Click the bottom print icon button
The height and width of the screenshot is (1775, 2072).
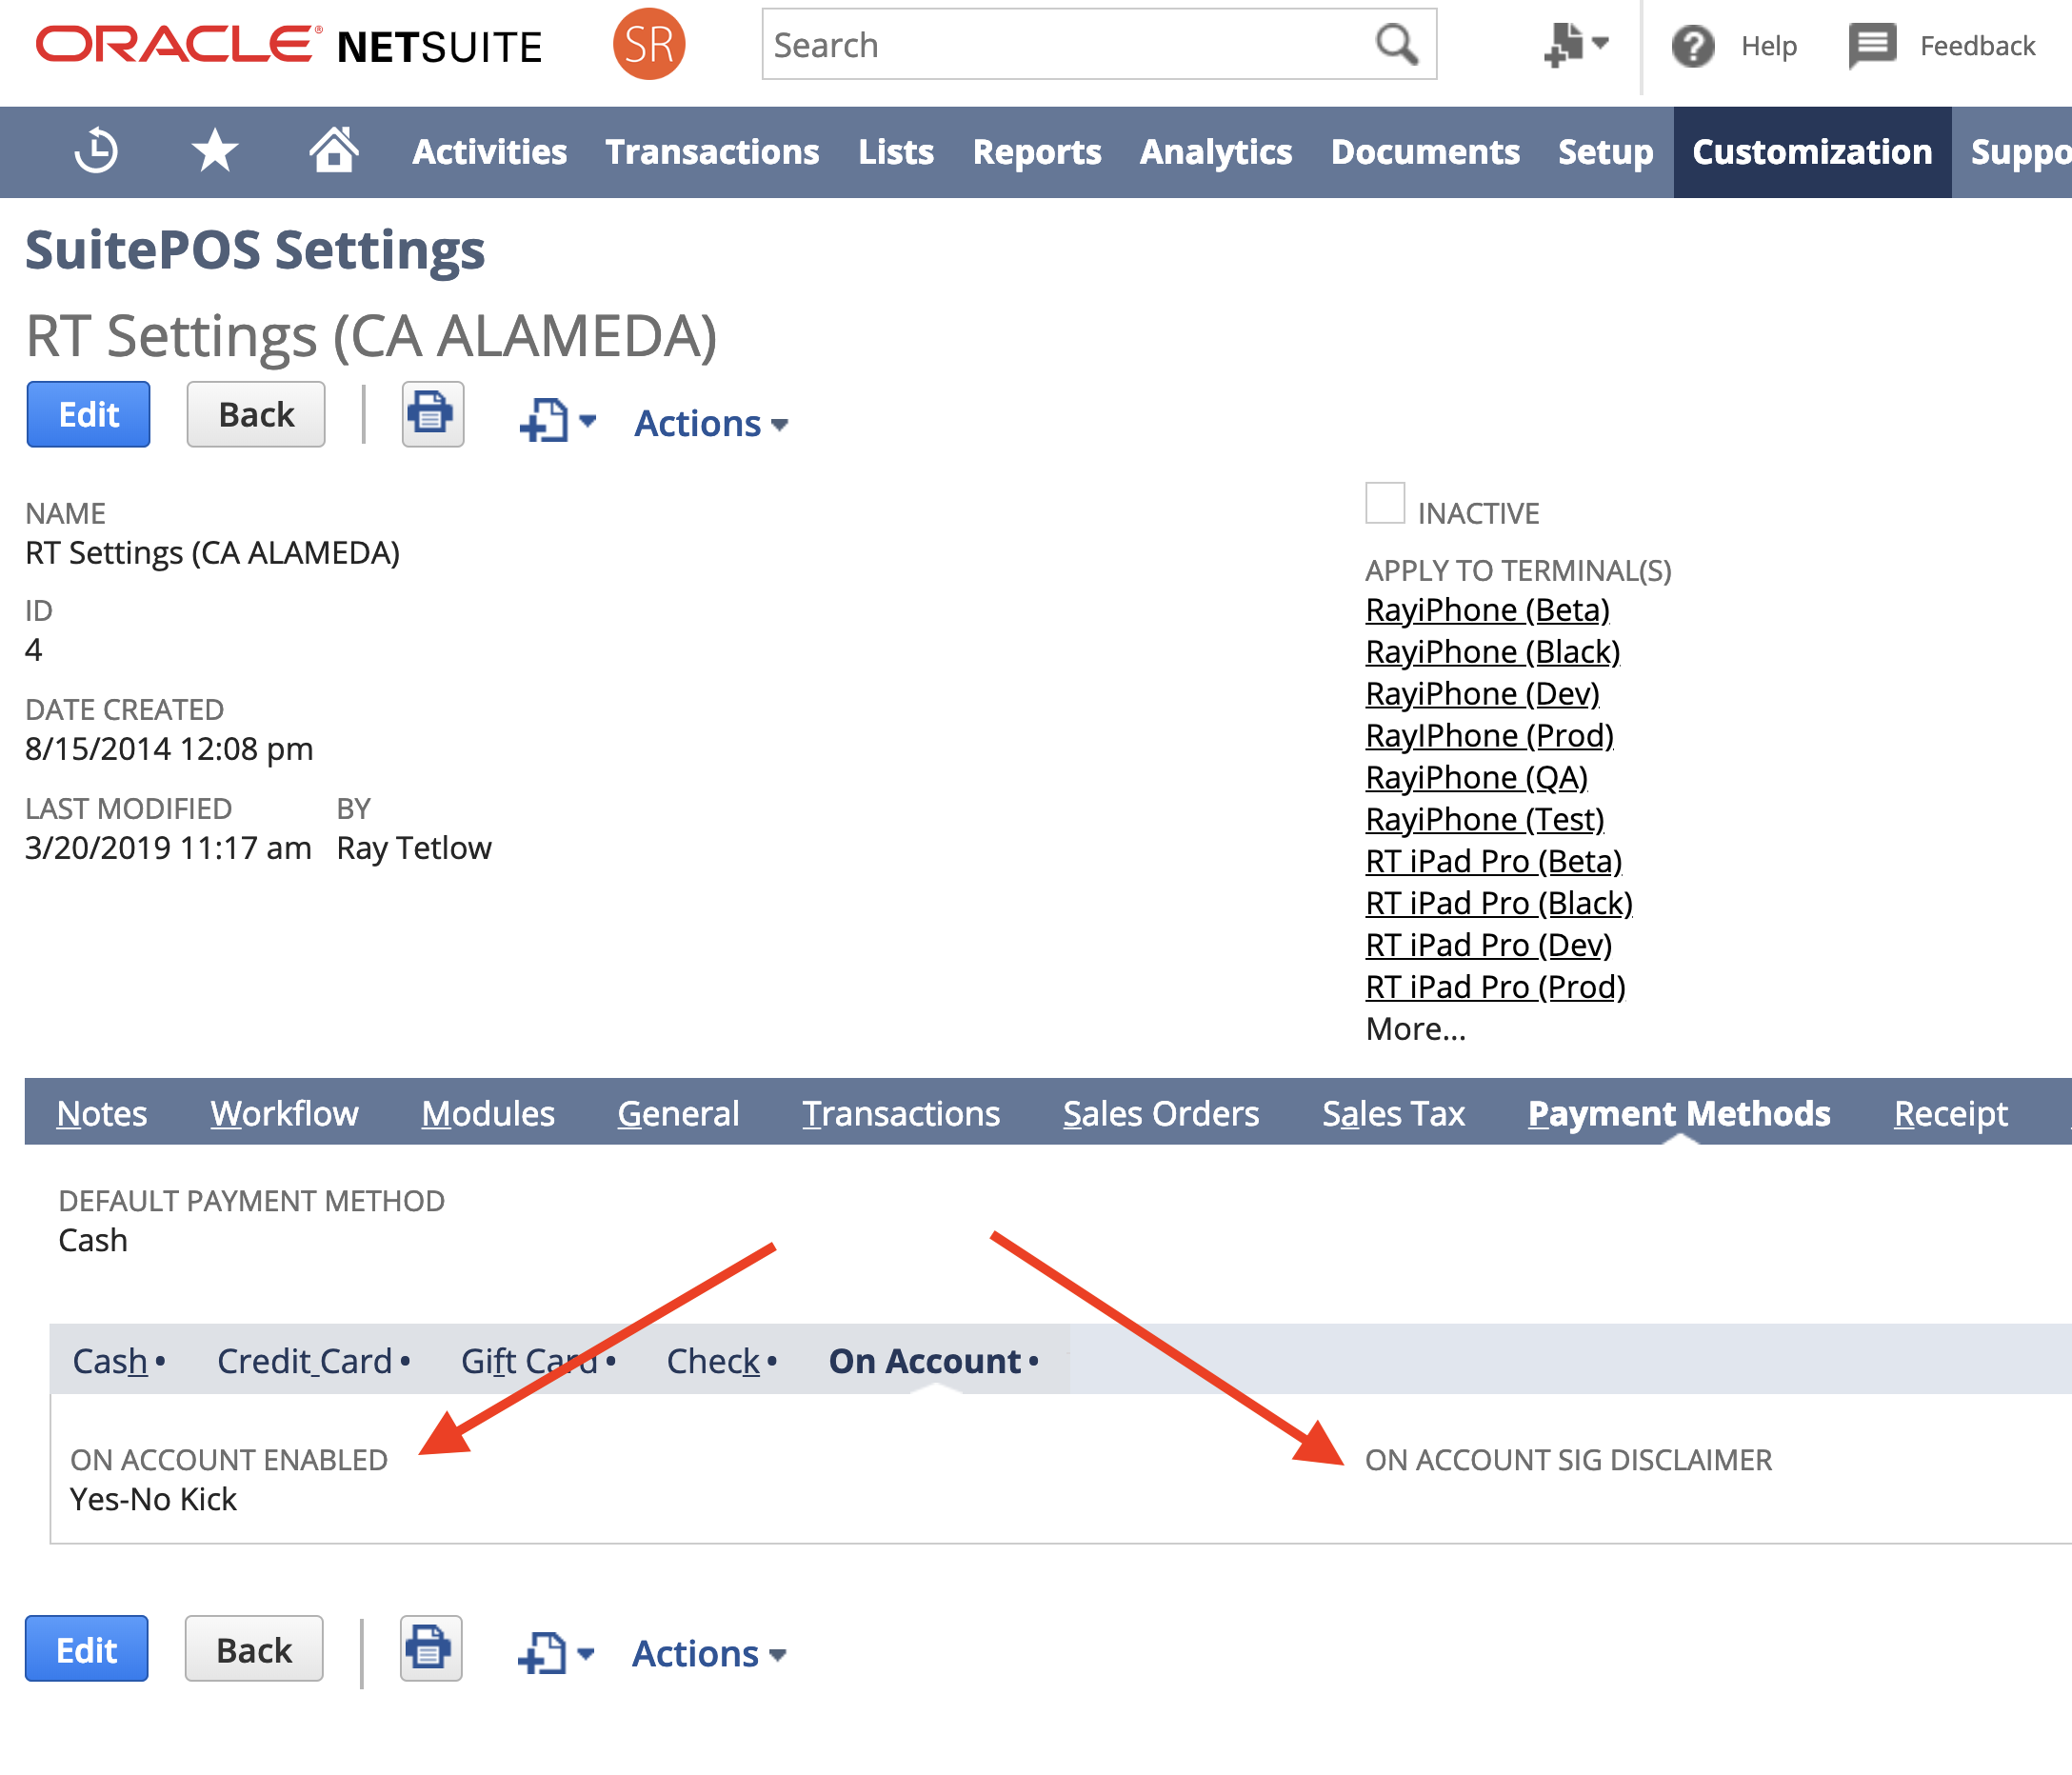click(430, 1648)
